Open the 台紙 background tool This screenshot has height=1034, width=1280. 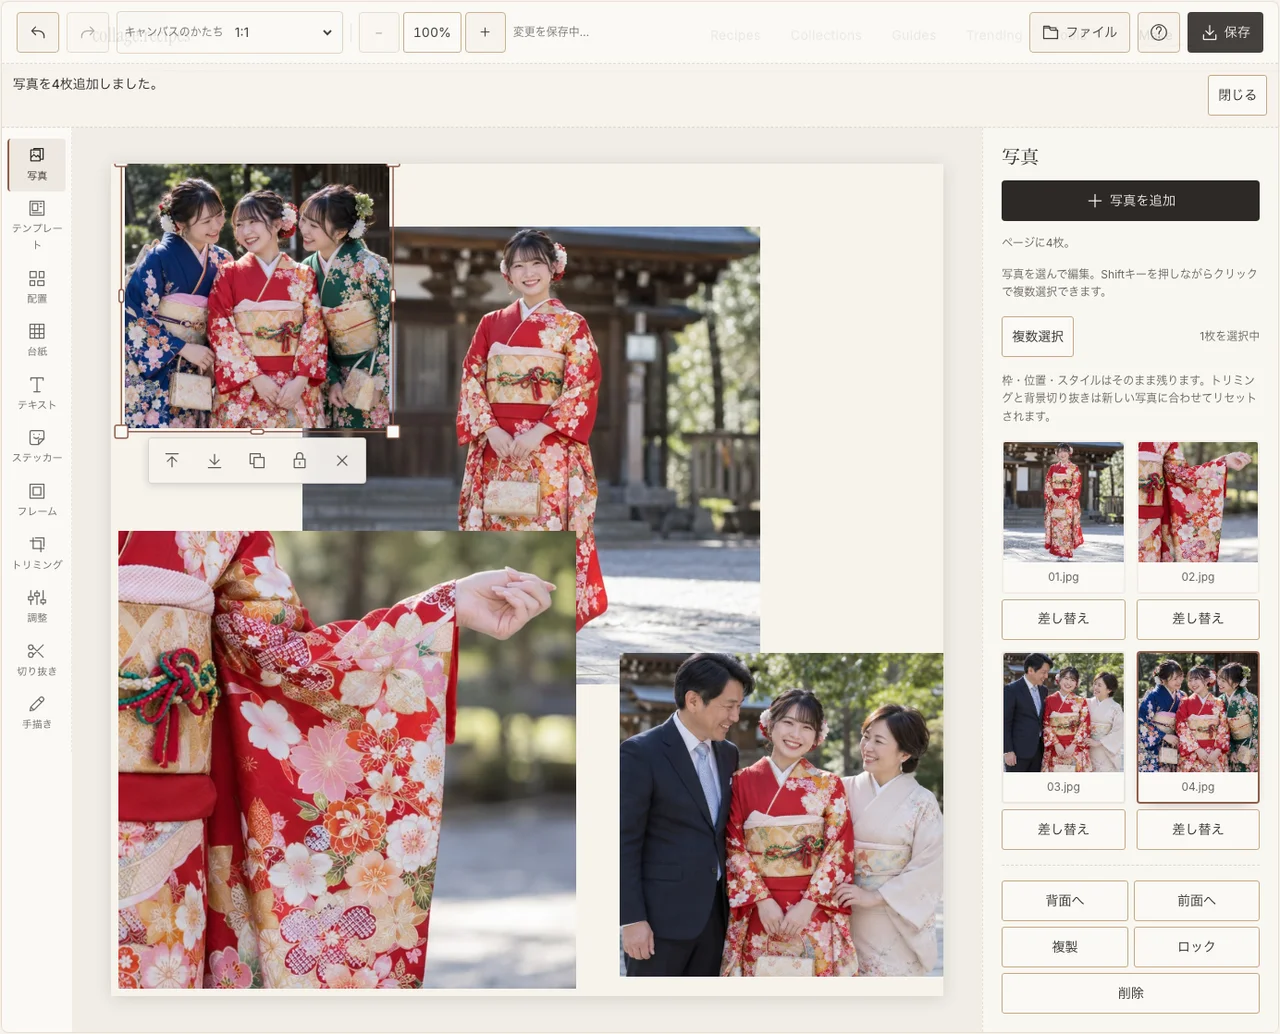click(x=37, y=339)
